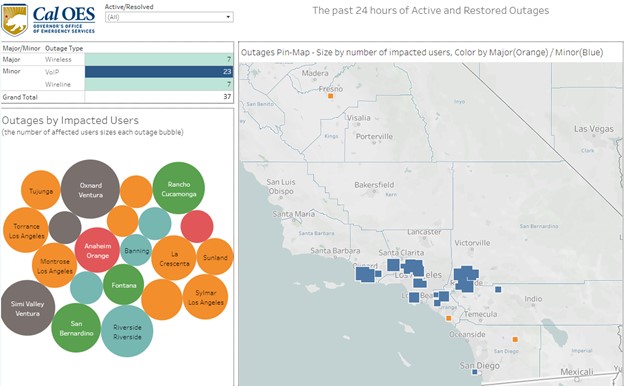Screen dimensions: 624x386
Task: Click the Oxnard Ventura outage bubble
Action: [x=90, y=189]
